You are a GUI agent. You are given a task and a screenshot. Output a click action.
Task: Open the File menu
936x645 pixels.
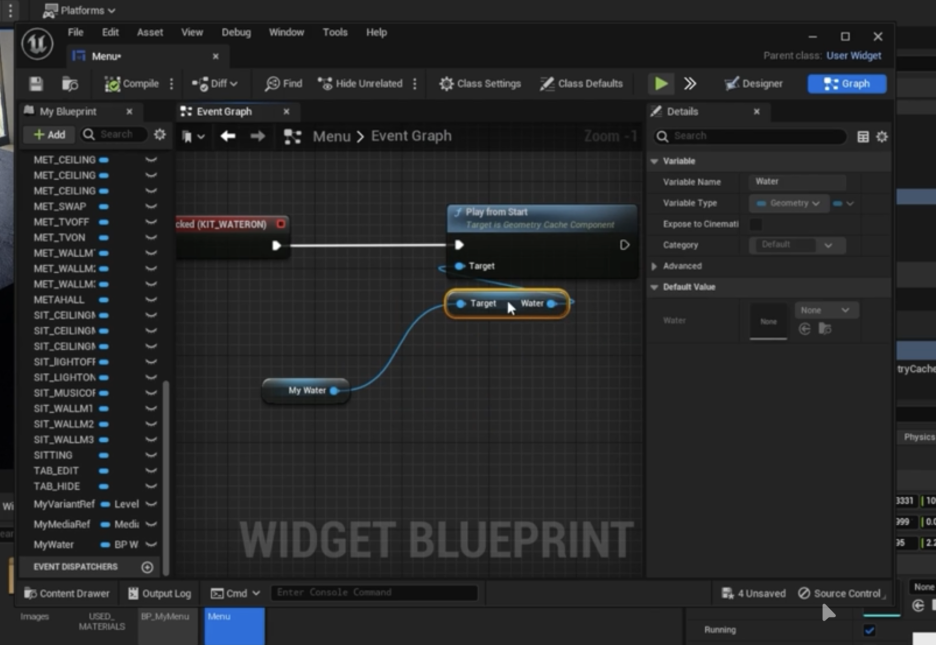click(x=75, y=32)
